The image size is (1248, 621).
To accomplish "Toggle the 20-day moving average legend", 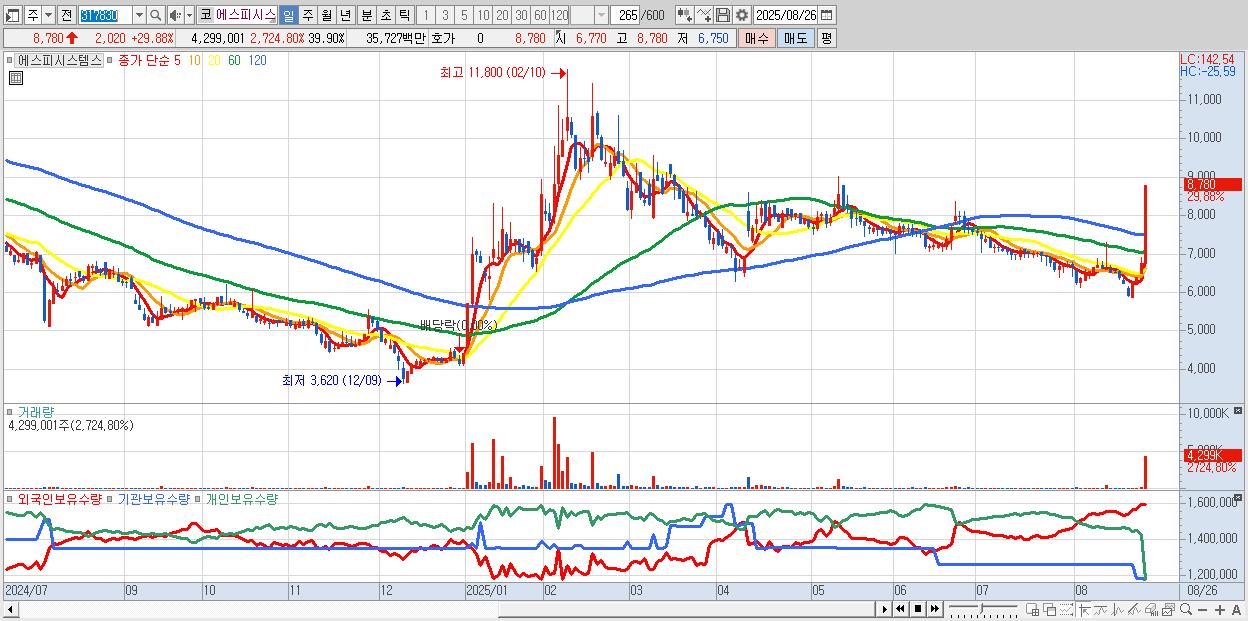I will tap(214, 61).
